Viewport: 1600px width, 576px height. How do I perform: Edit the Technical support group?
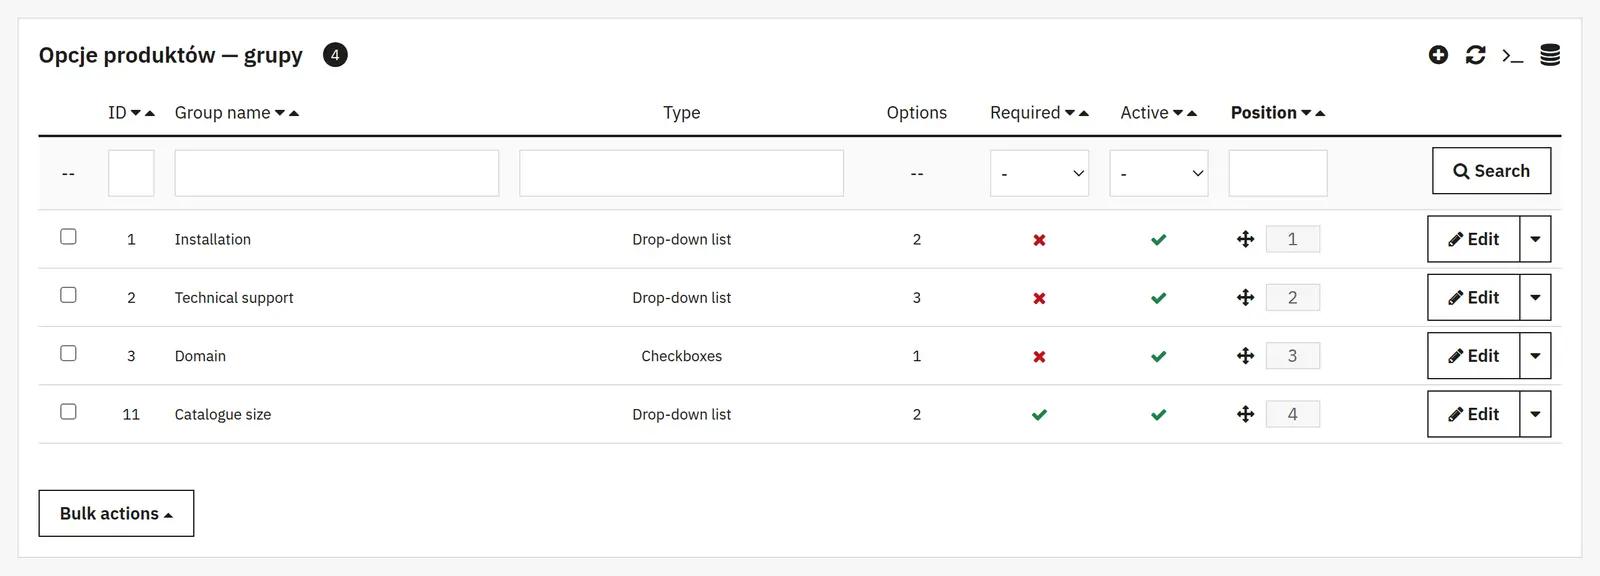coord(1473,297)
